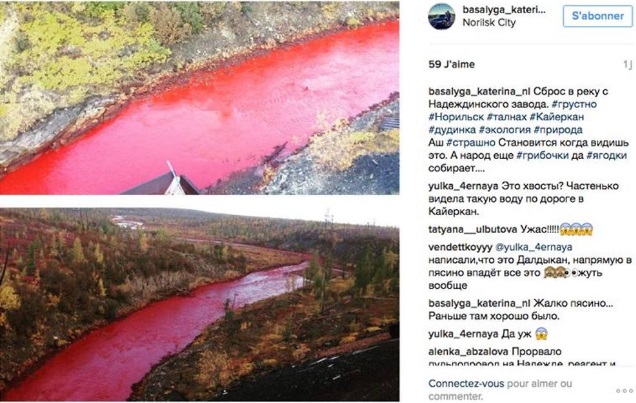
Task: Open hashtag #природа in caption
Action: [558, 130]
